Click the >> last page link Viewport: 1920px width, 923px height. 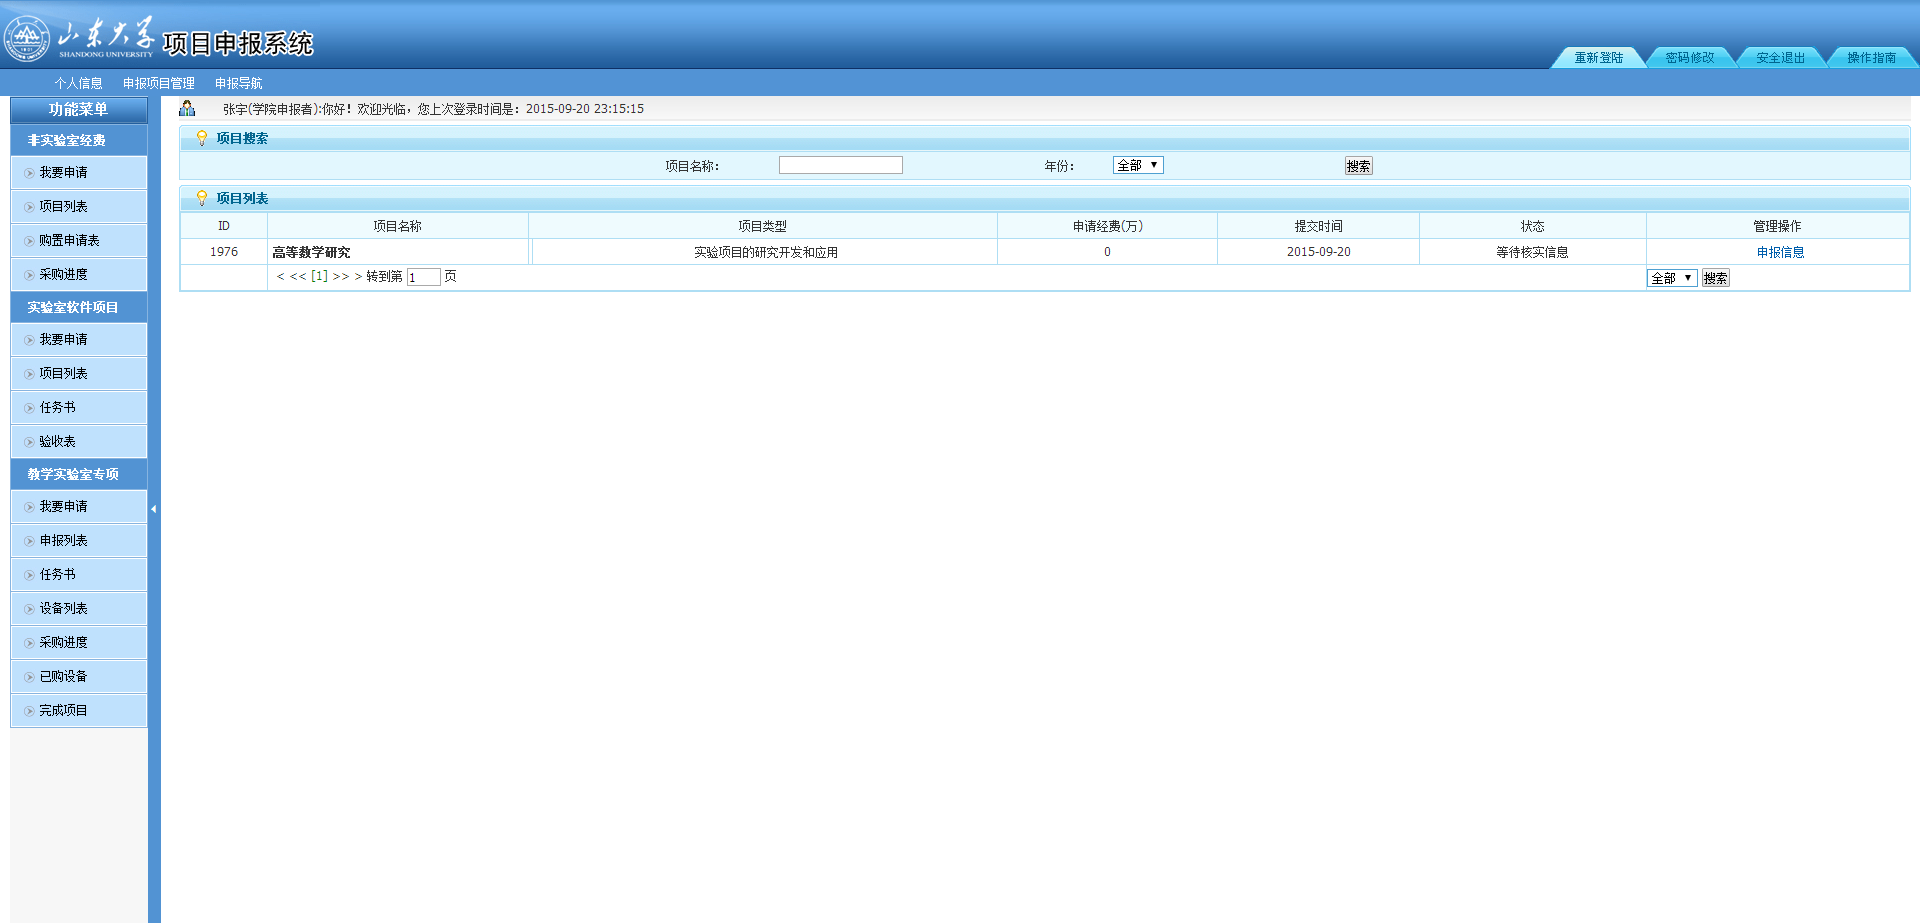click(x=341, y=276)
